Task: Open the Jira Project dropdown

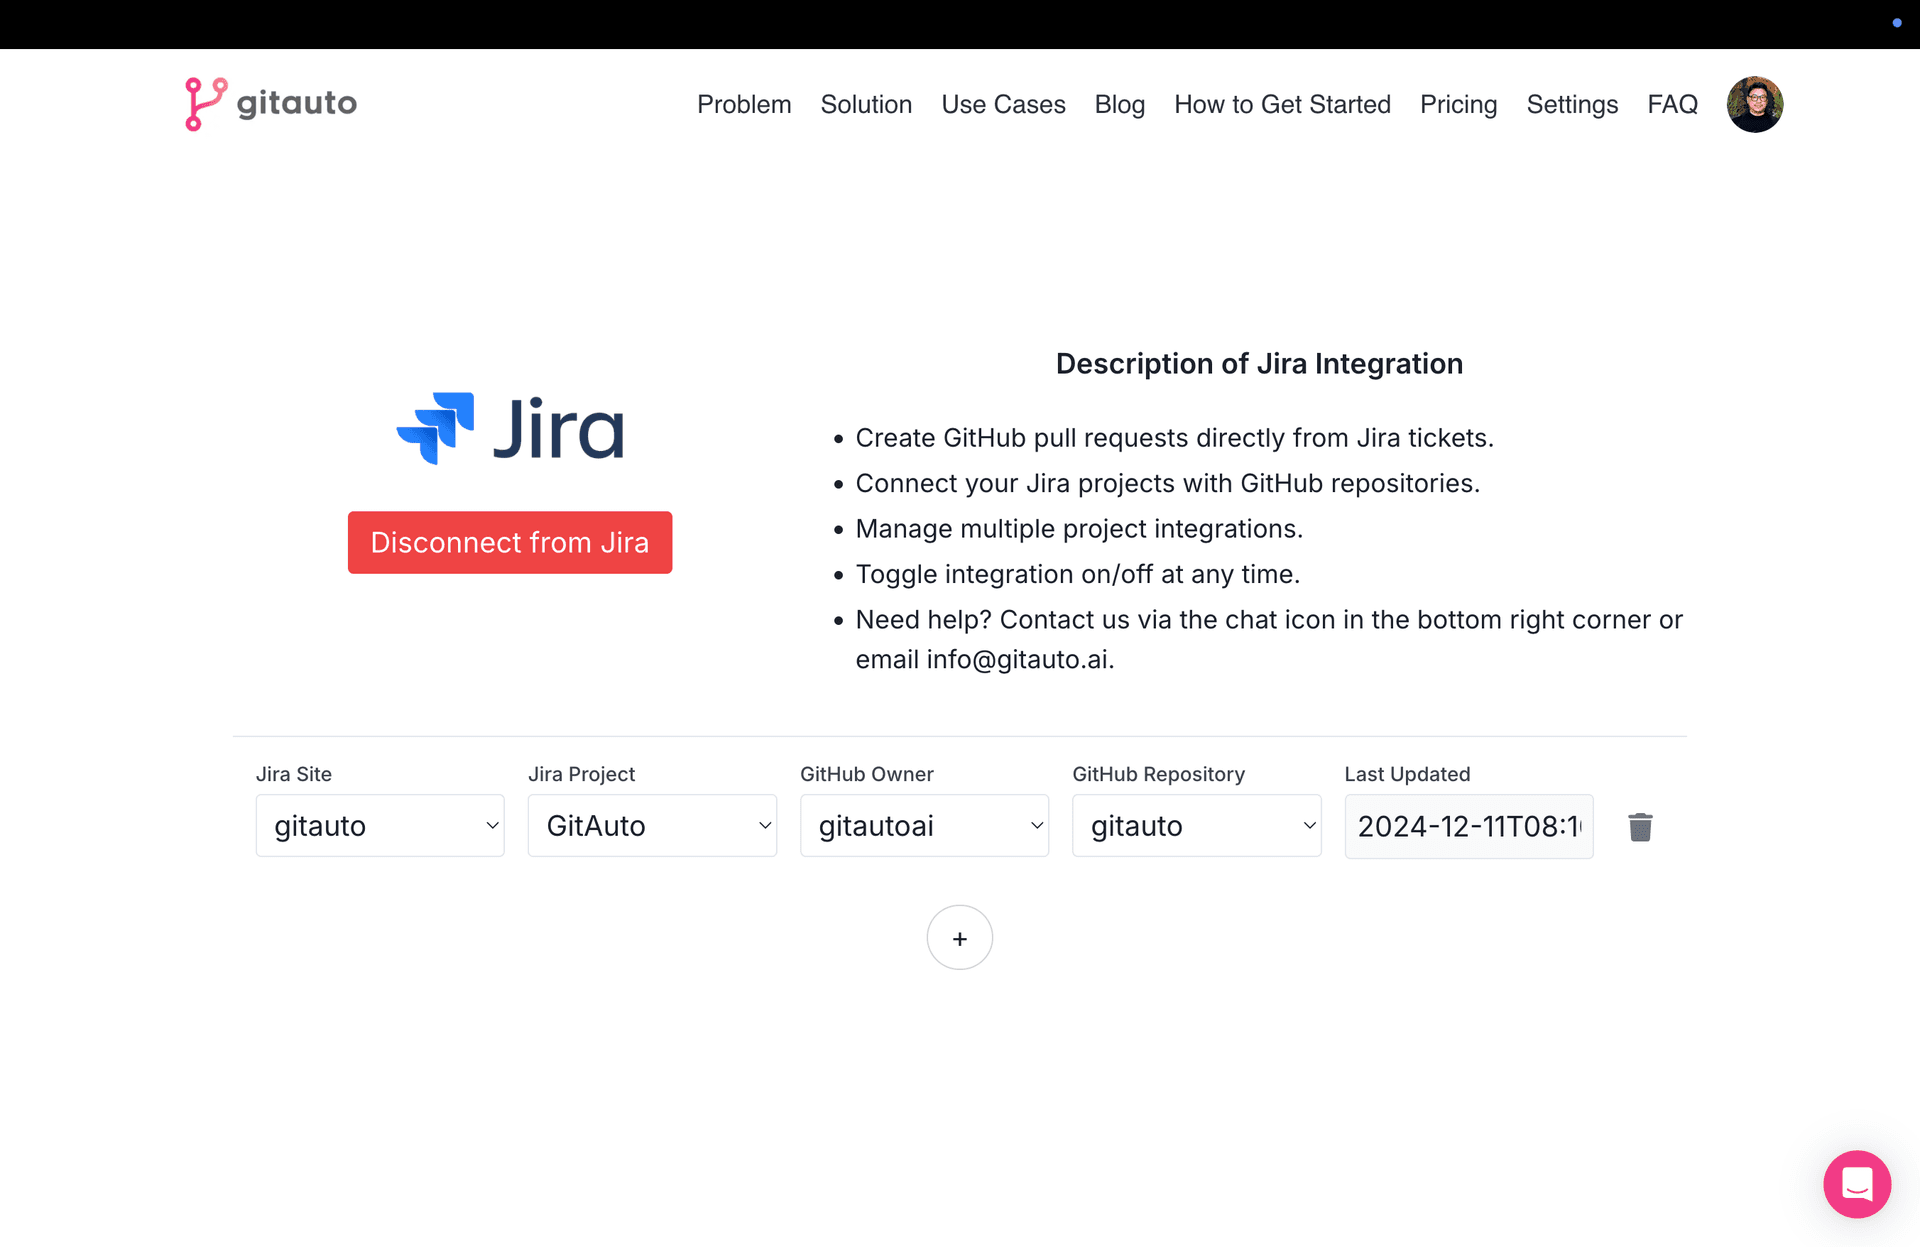Action: [652, 826]
